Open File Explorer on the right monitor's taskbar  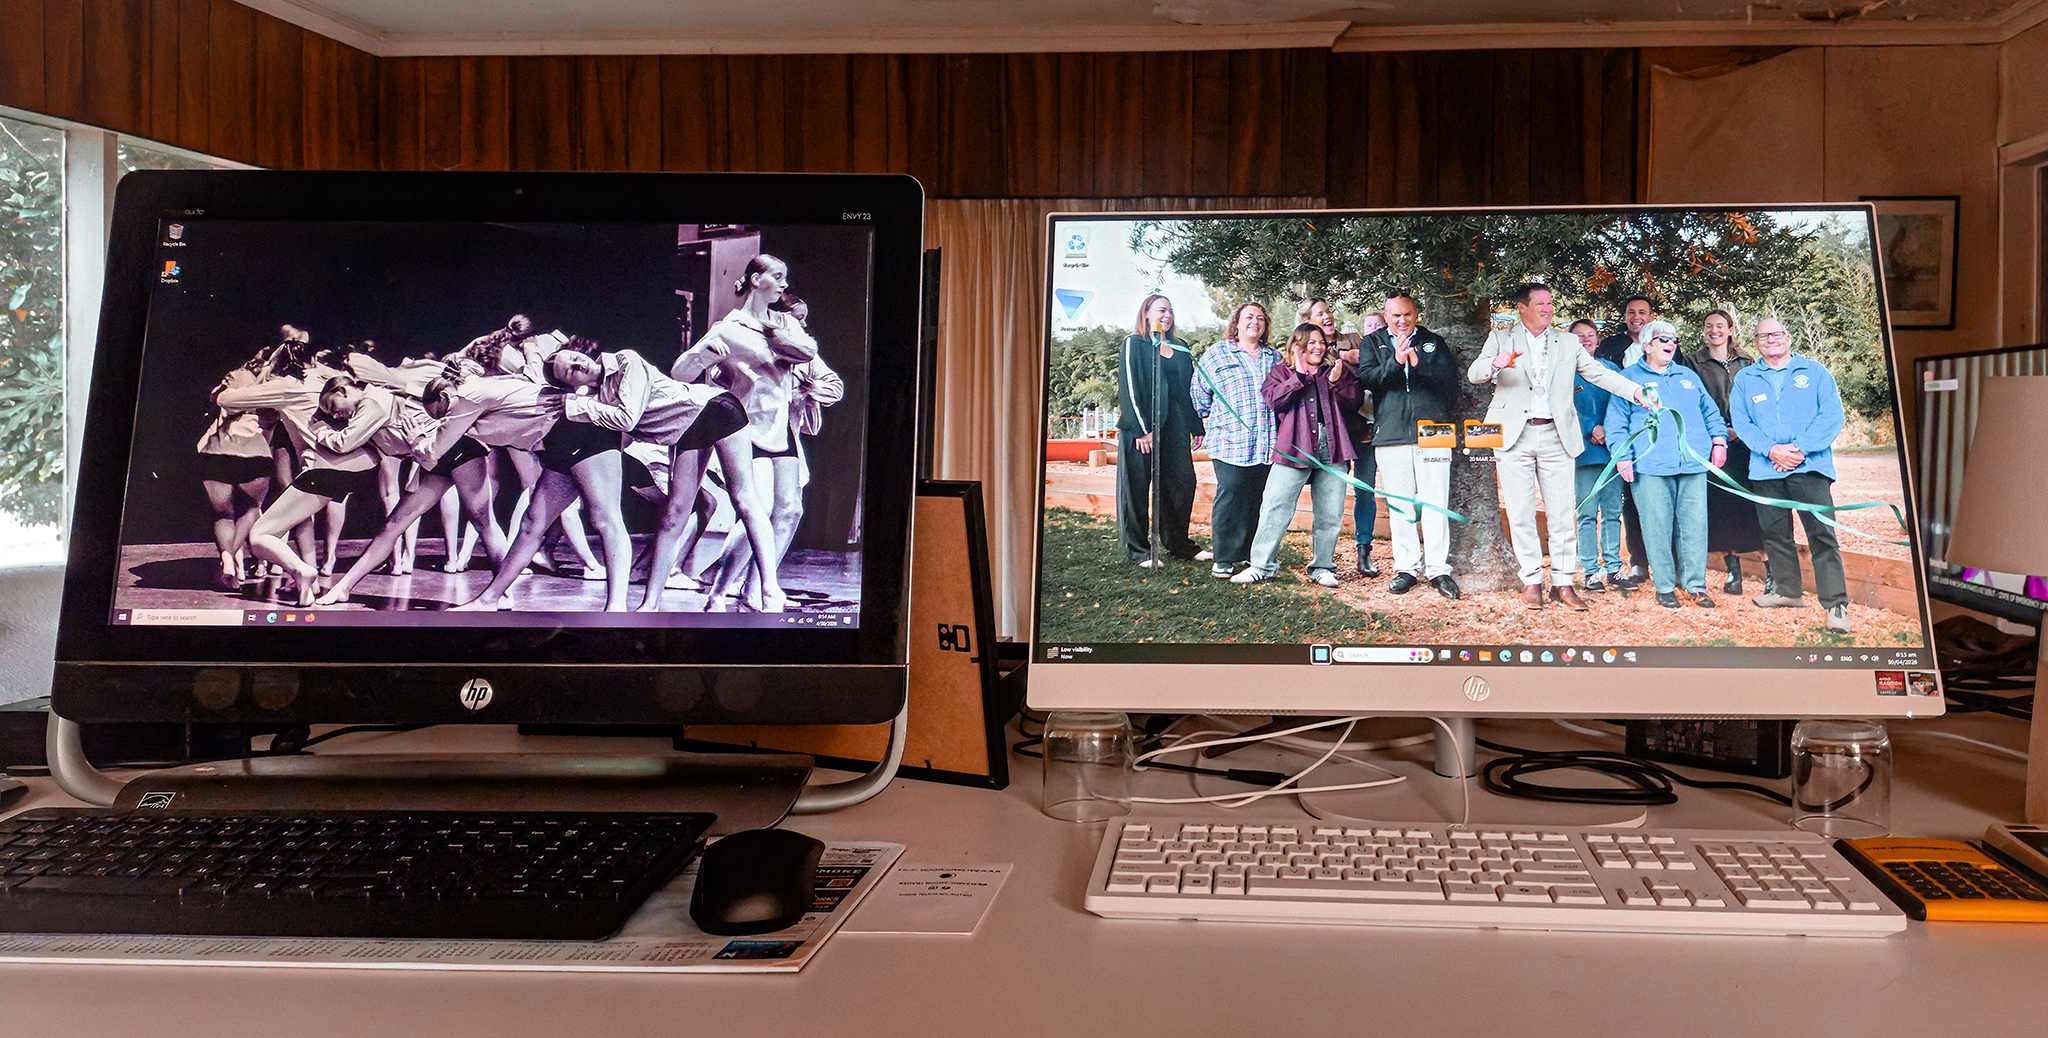click(1485, 656)
